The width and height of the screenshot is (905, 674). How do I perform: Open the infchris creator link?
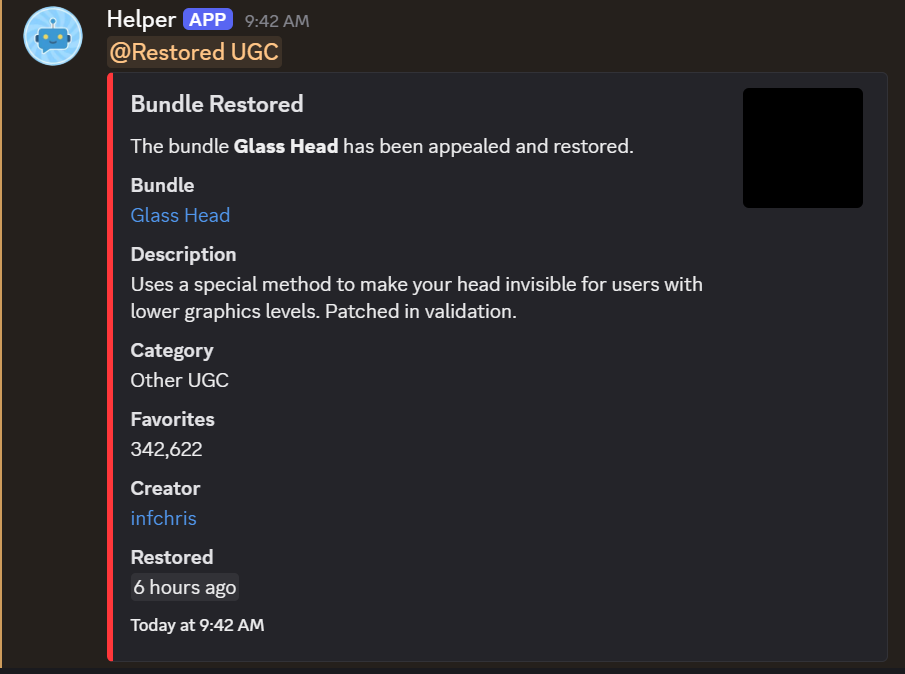click(x=163, y=518)
